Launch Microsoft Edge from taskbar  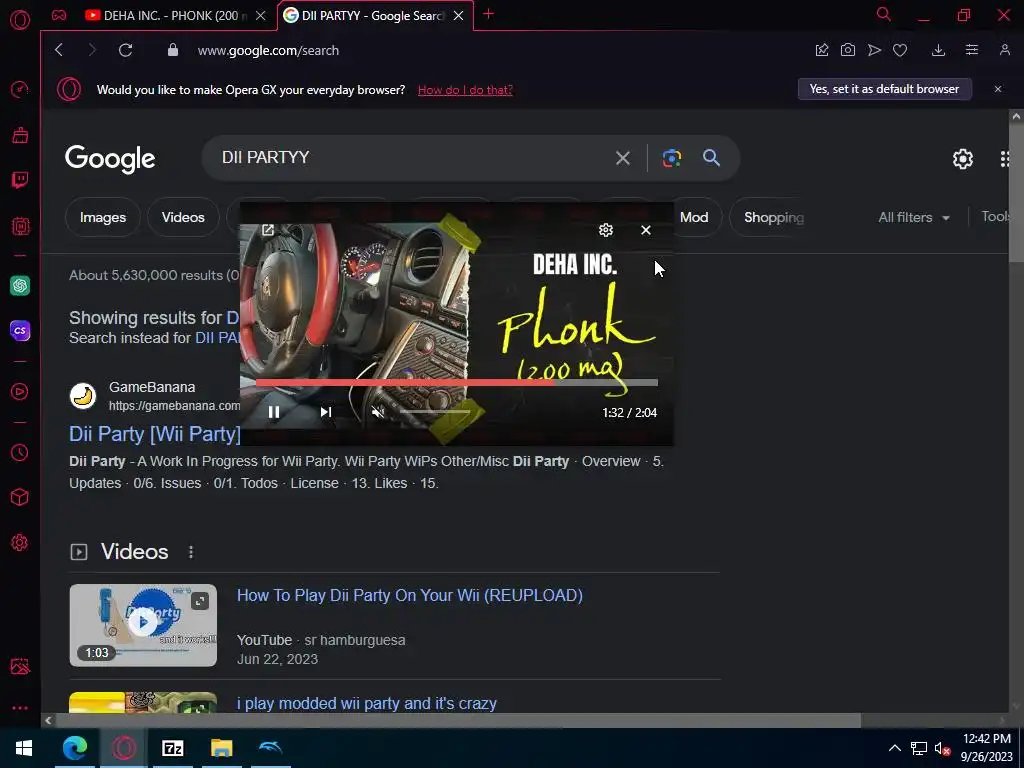74,748
